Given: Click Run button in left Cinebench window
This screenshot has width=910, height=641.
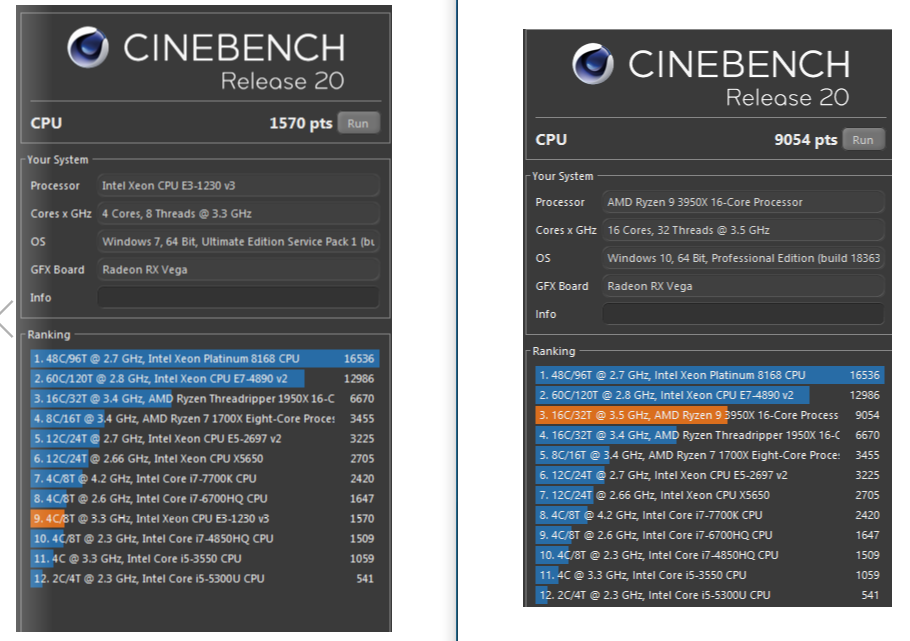Looking at the screenshot, I should (x=358, y=123).
